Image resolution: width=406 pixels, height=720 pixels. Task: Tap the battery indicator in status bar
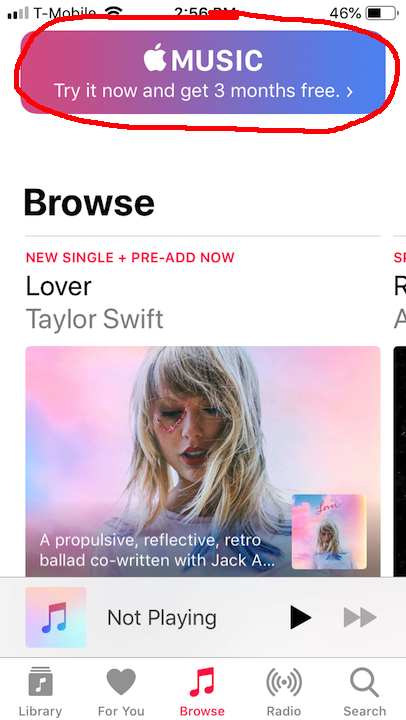381,13
